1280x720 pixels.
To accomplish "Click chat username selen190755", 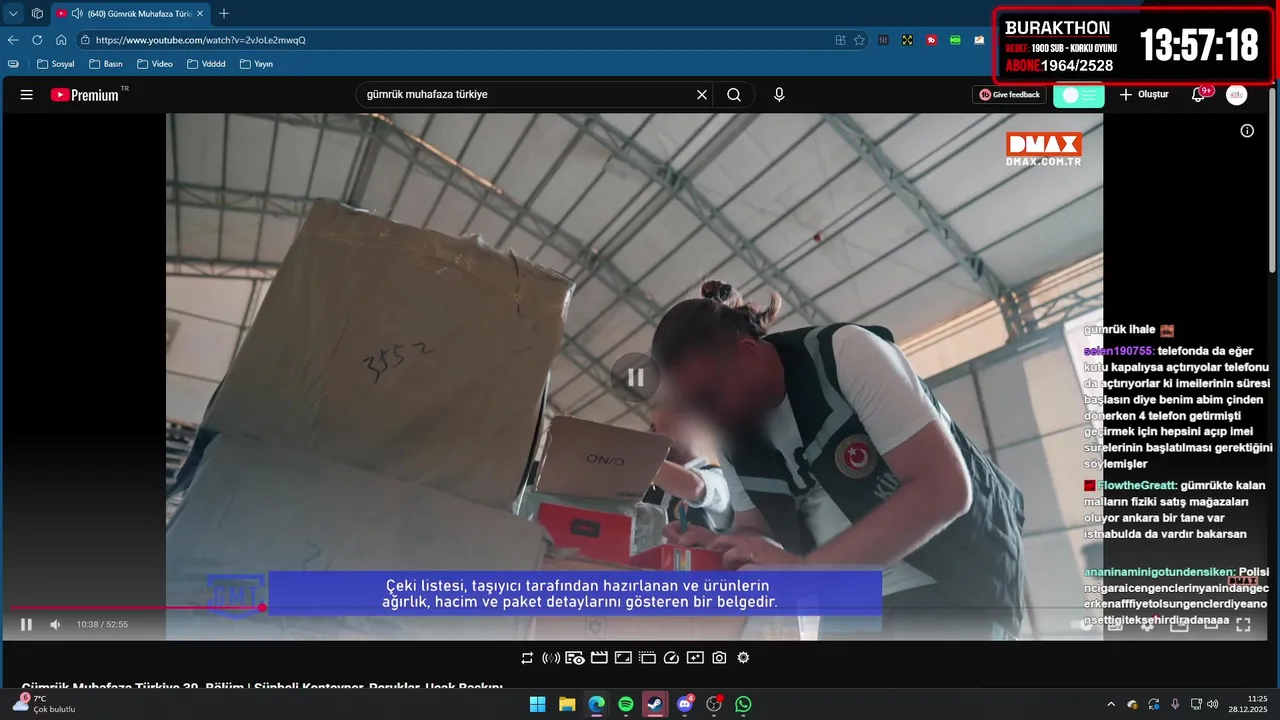I will [1119, 351].
